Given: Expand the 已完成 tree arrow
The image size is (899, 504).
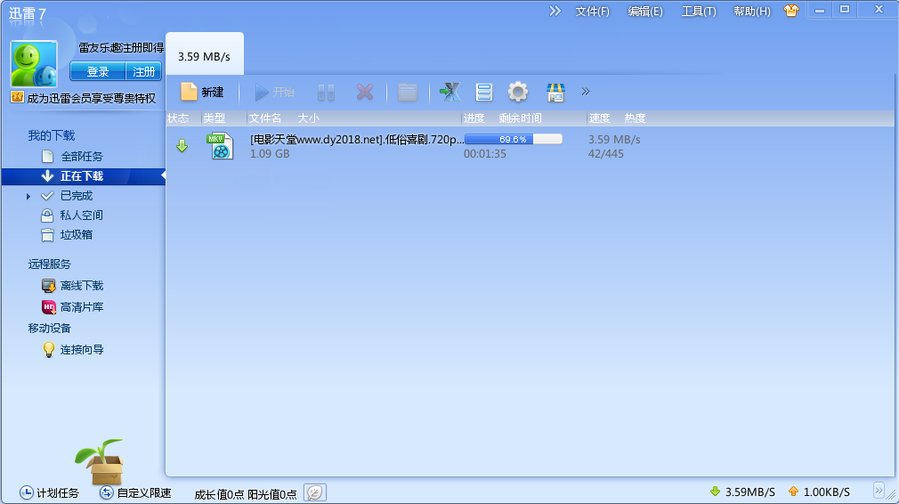Looking at the screenshot, I should [28, 196].
